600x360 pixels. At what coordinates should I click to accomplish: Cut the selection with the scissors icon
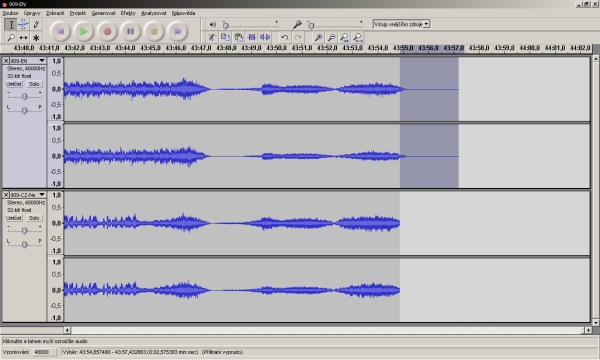tap(212, 37)
